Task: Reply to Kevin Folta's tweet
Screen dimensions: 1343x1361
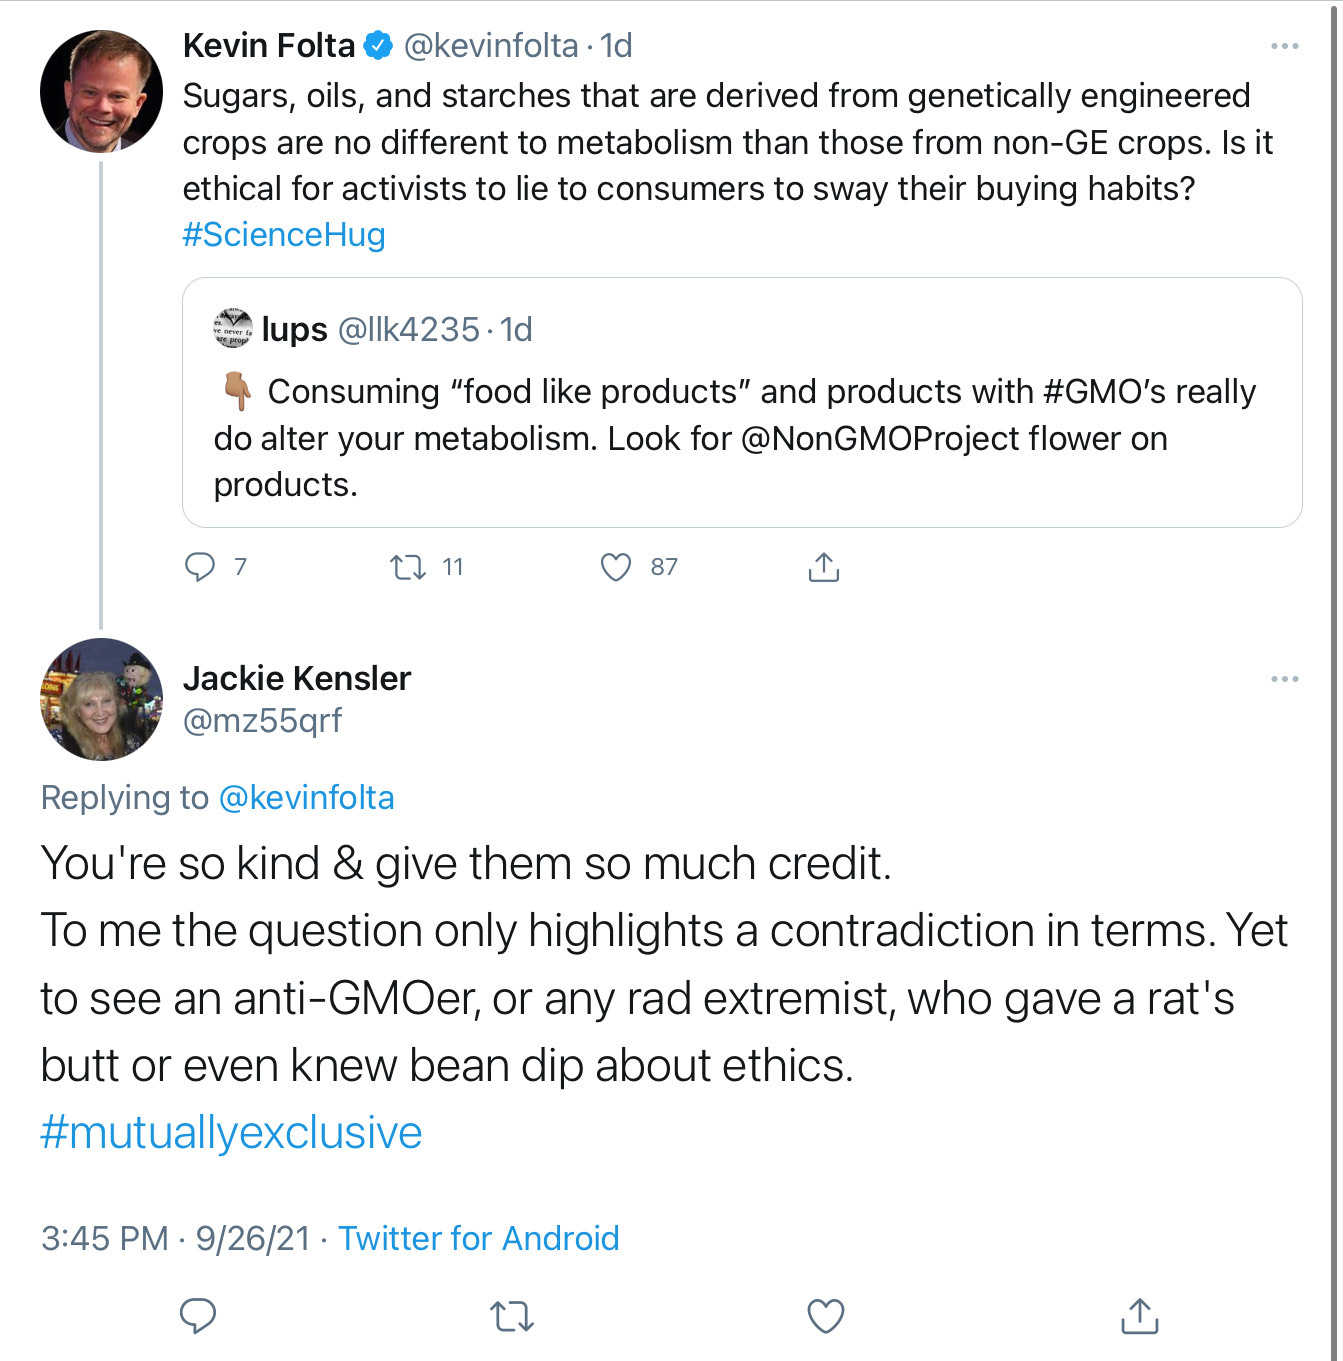Action: (x=200, y=567)
